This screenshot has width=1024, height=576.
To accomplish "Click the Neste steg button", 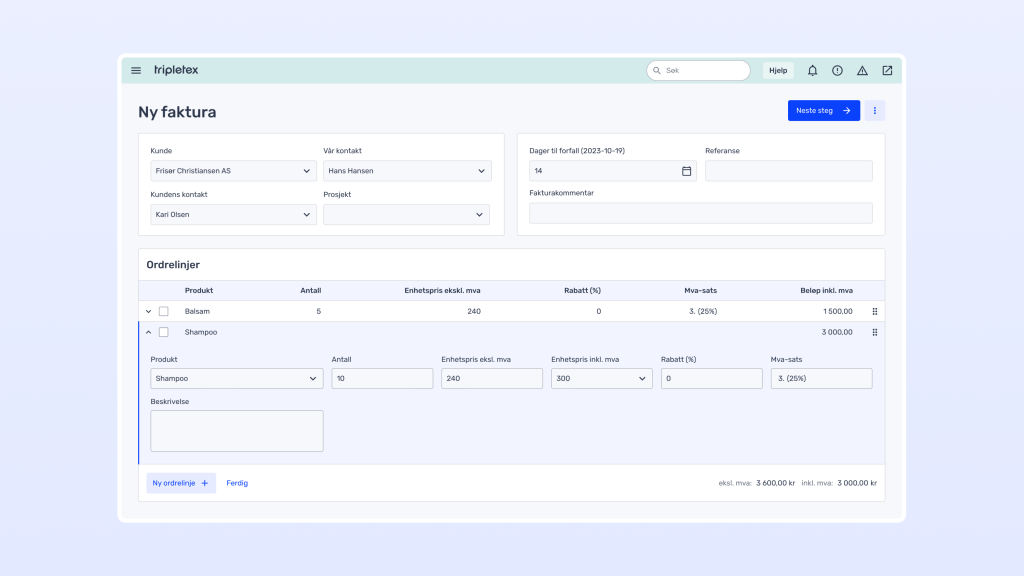I will (823, 111).
